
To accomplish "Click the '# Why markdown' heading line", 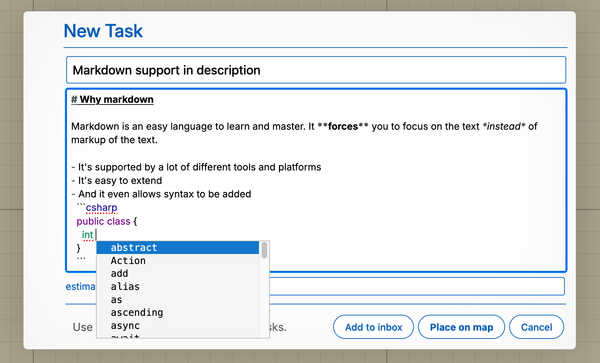I will coord(112,99).
